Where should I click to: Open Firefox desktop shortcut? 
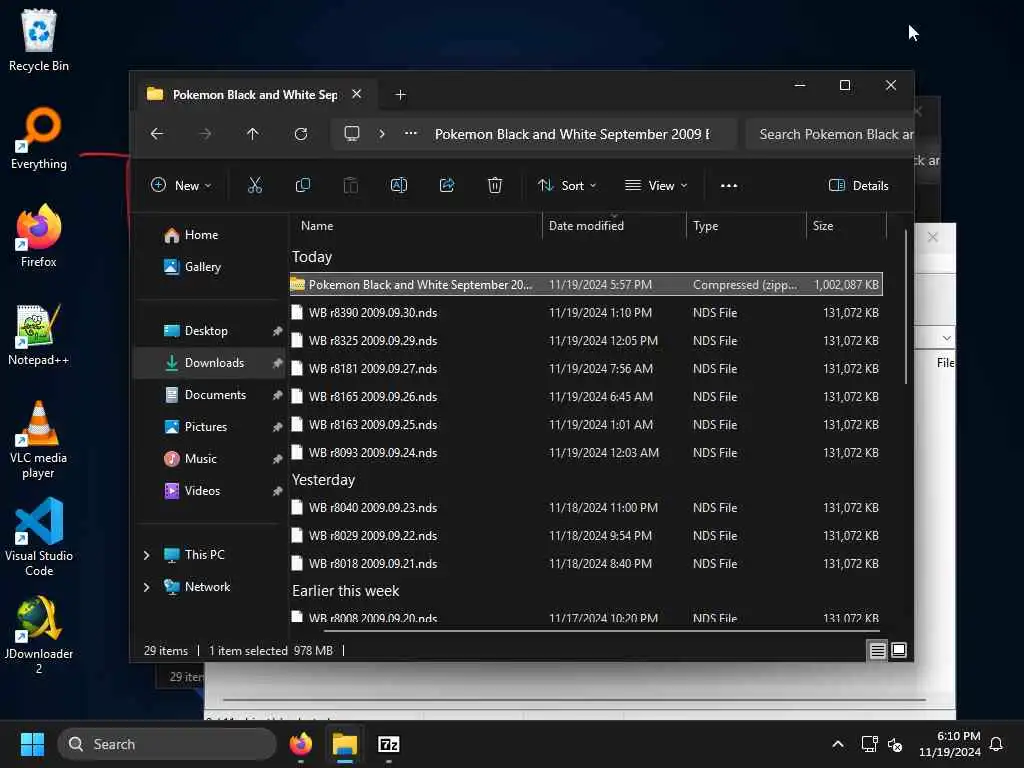[x=39, y=236]
